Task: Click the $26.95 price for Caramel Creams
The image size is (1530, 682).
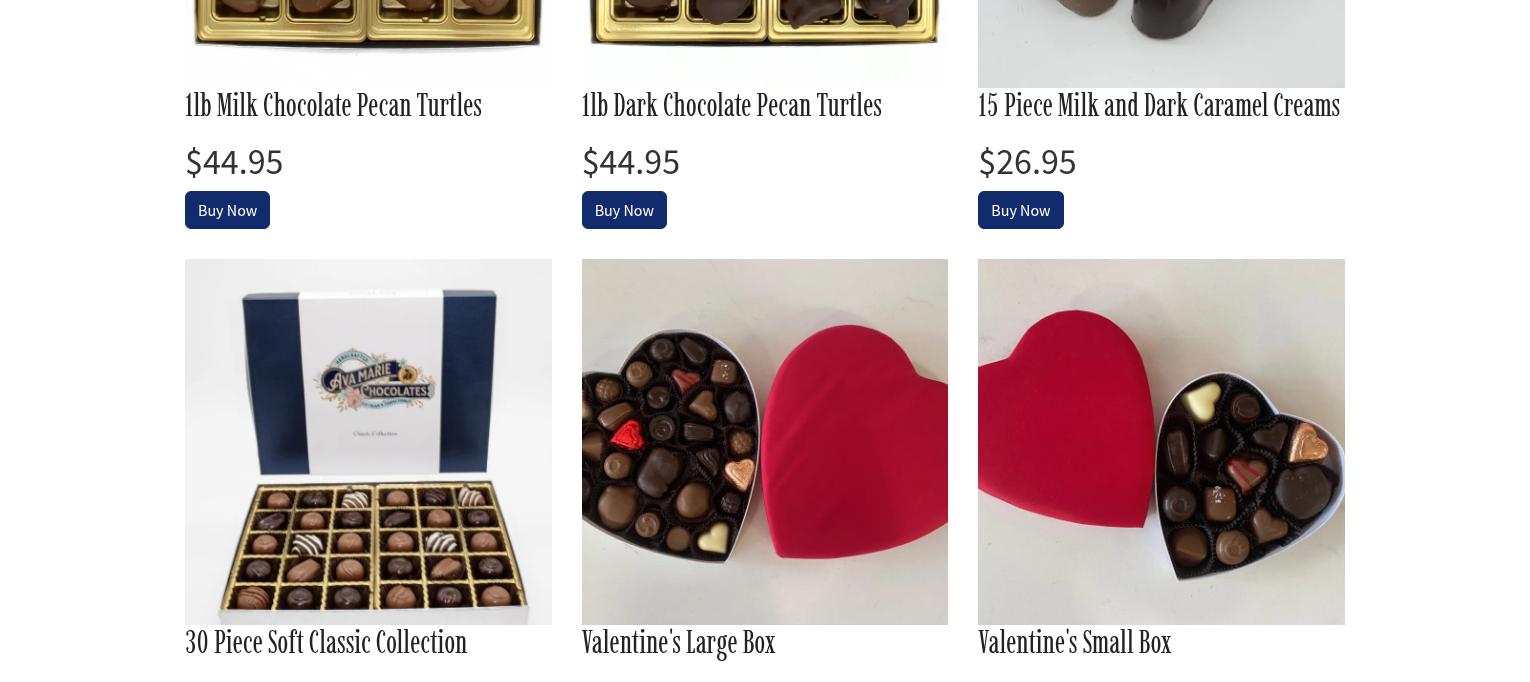Action: point(1027,162)
